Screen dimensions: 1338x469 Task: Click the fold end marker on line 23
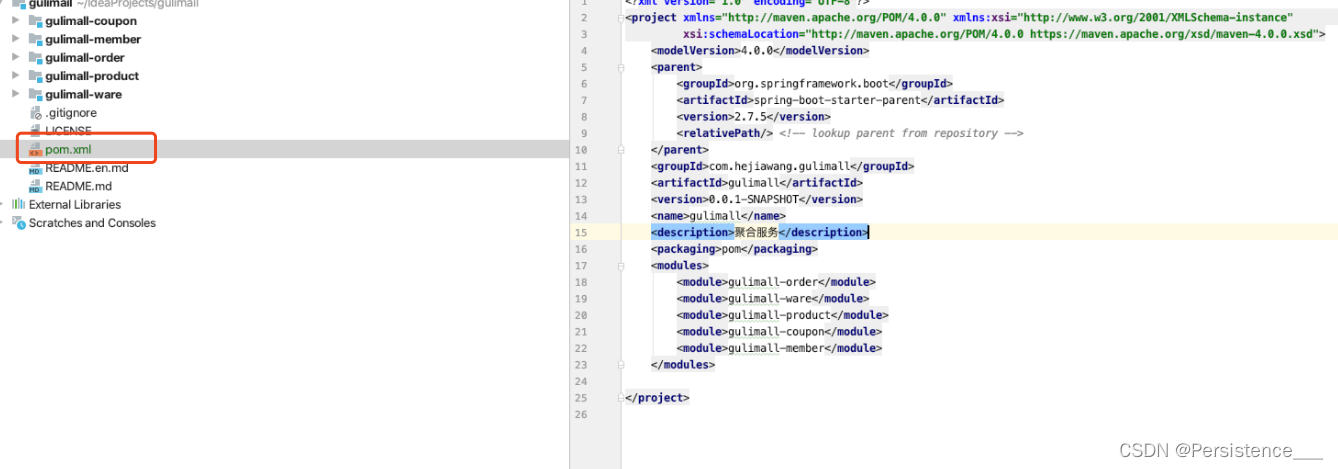pos(621,365)
